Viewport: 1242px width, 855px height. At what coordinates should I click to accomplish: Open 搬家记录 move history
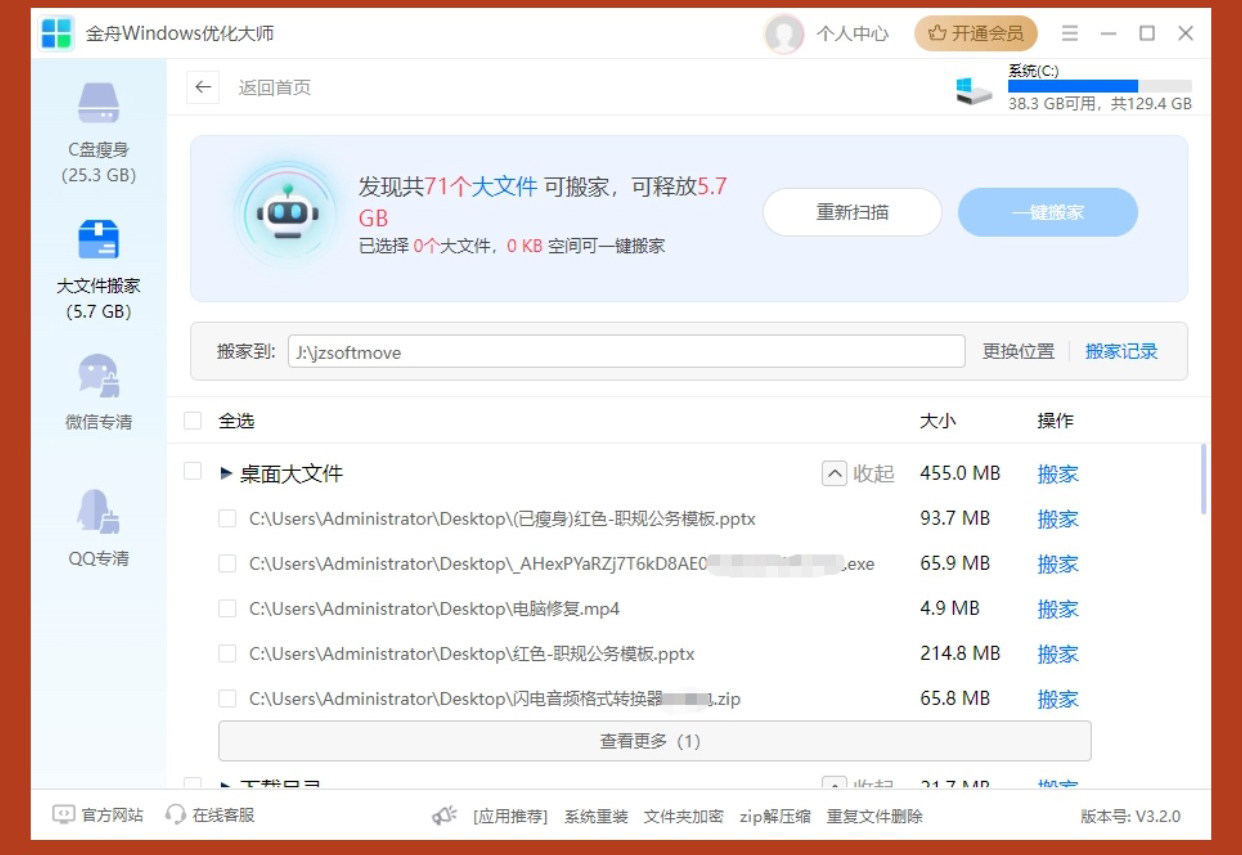[1121, 351]
